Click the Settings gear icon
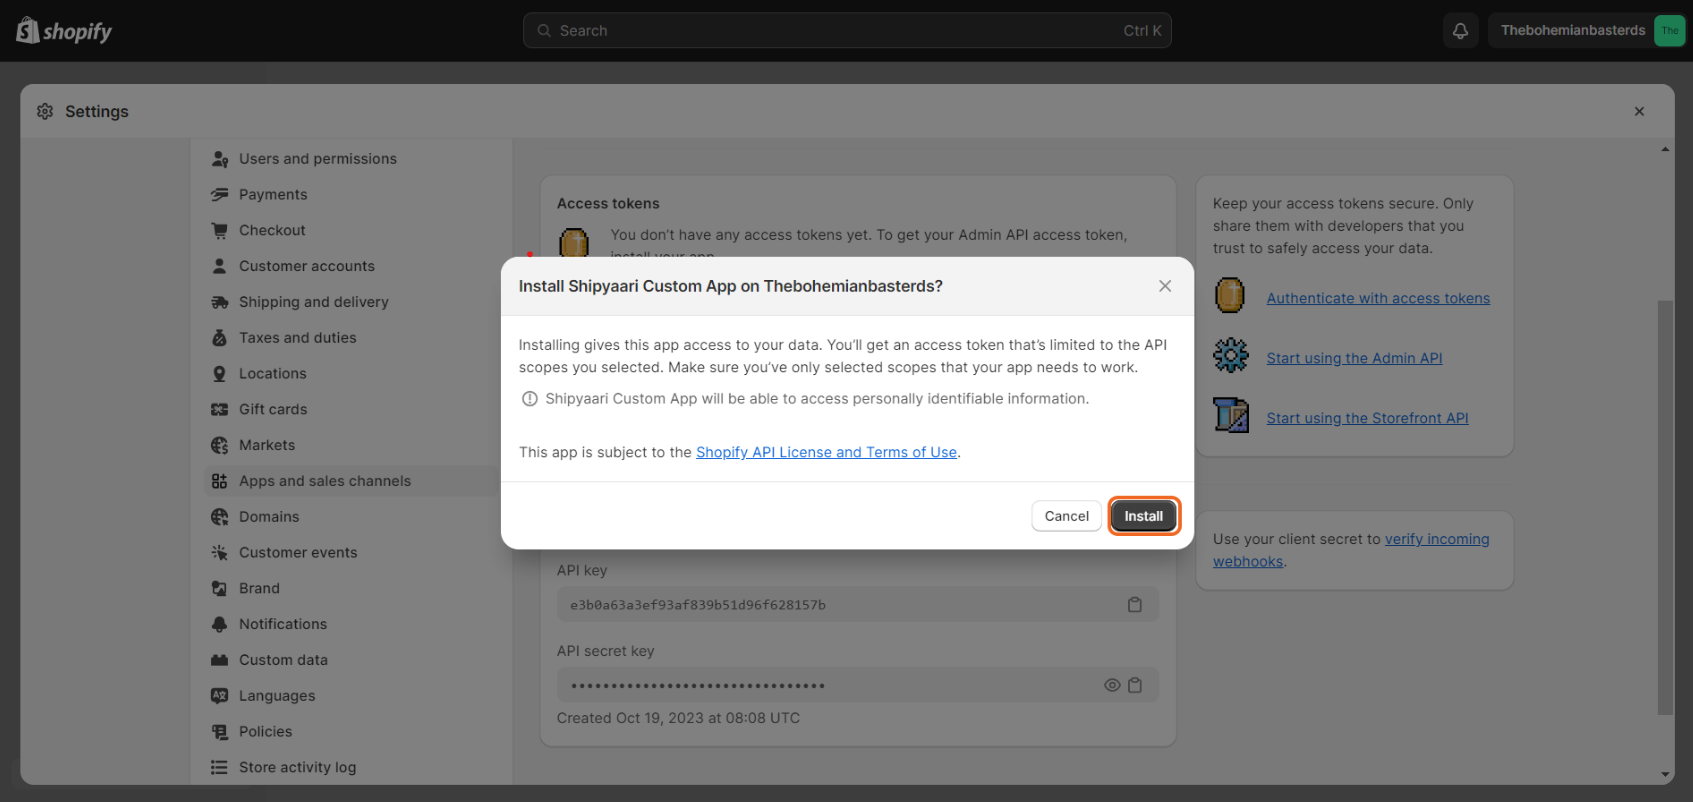Image resolution: width=1693 pixels, height=802 pixels. [45, 111]
